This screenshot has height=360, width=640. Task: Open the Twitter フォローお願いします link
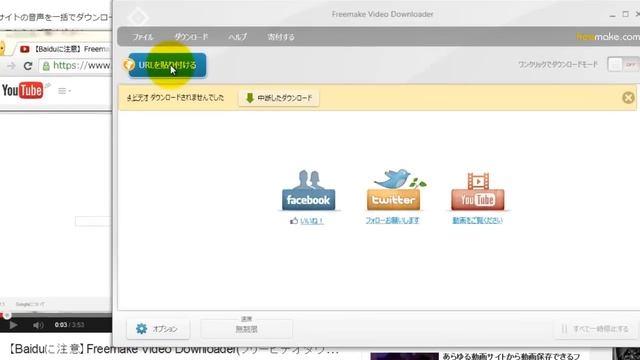pyautogui.click(x=392, y=220)
